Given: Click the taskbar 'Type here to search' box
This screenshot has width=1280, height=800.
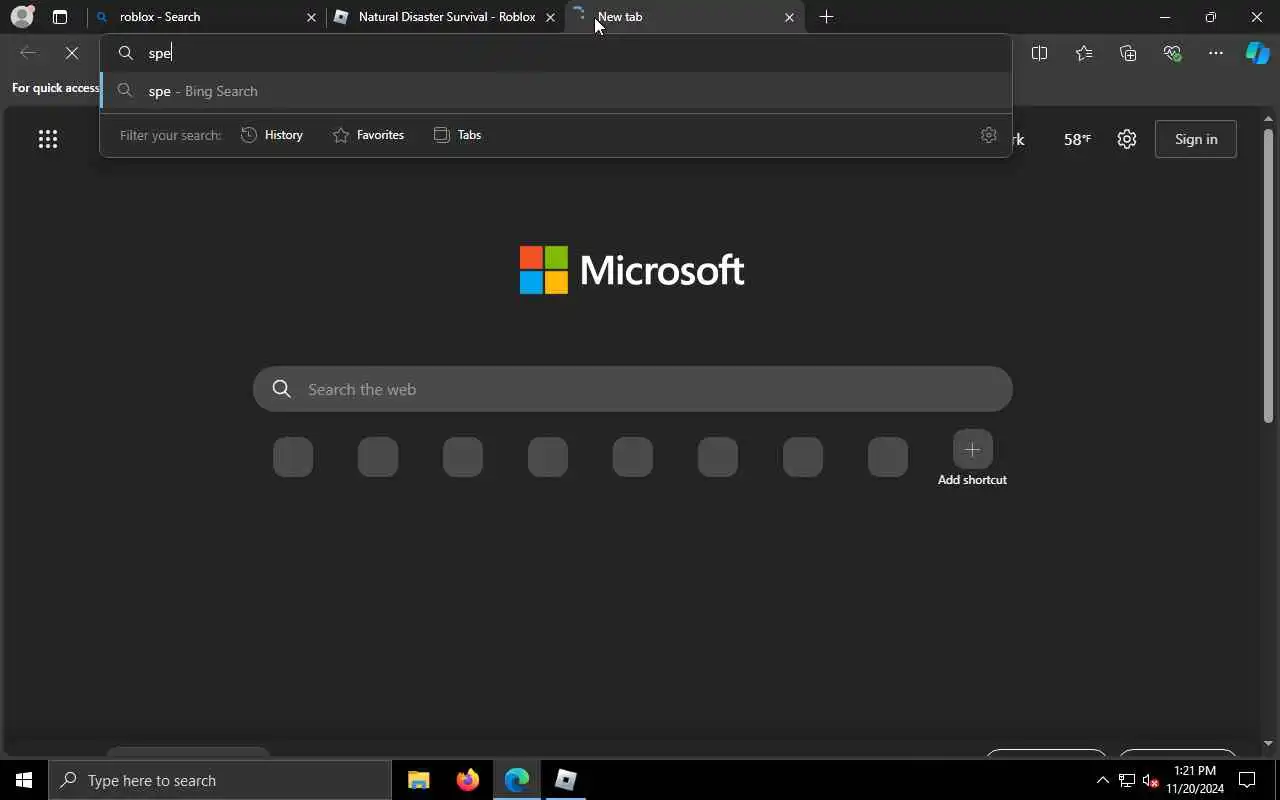Looking at the screenshot, I should (x=220, y=780).
